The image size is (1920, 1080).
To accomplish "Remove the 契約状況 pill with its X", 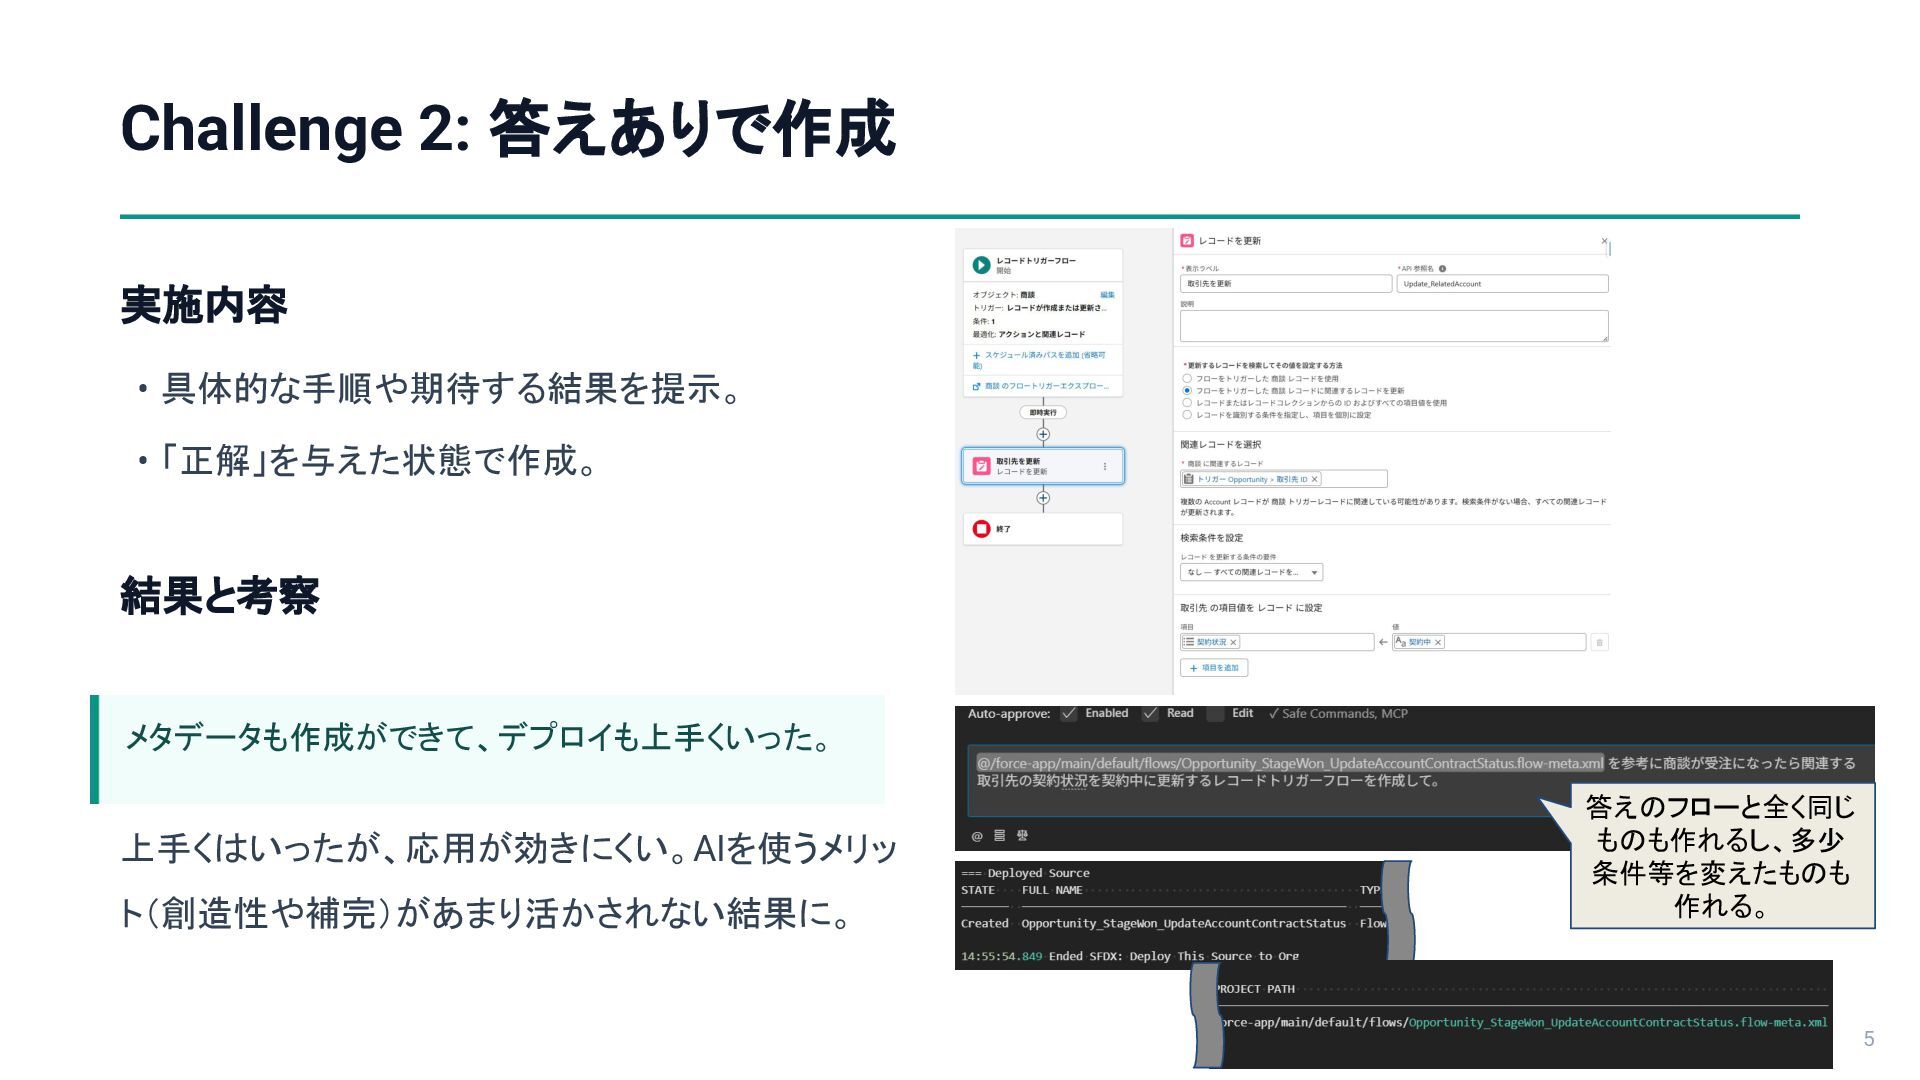I will tap(1233, 643).
